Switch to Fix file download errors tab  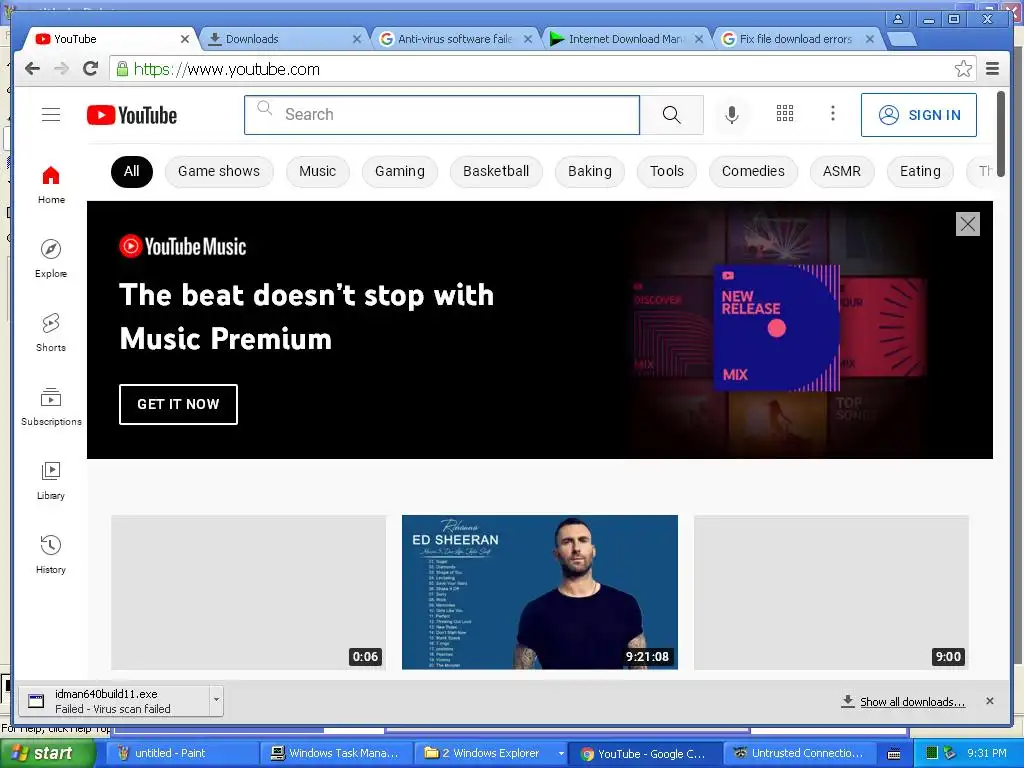coord(796,39)
